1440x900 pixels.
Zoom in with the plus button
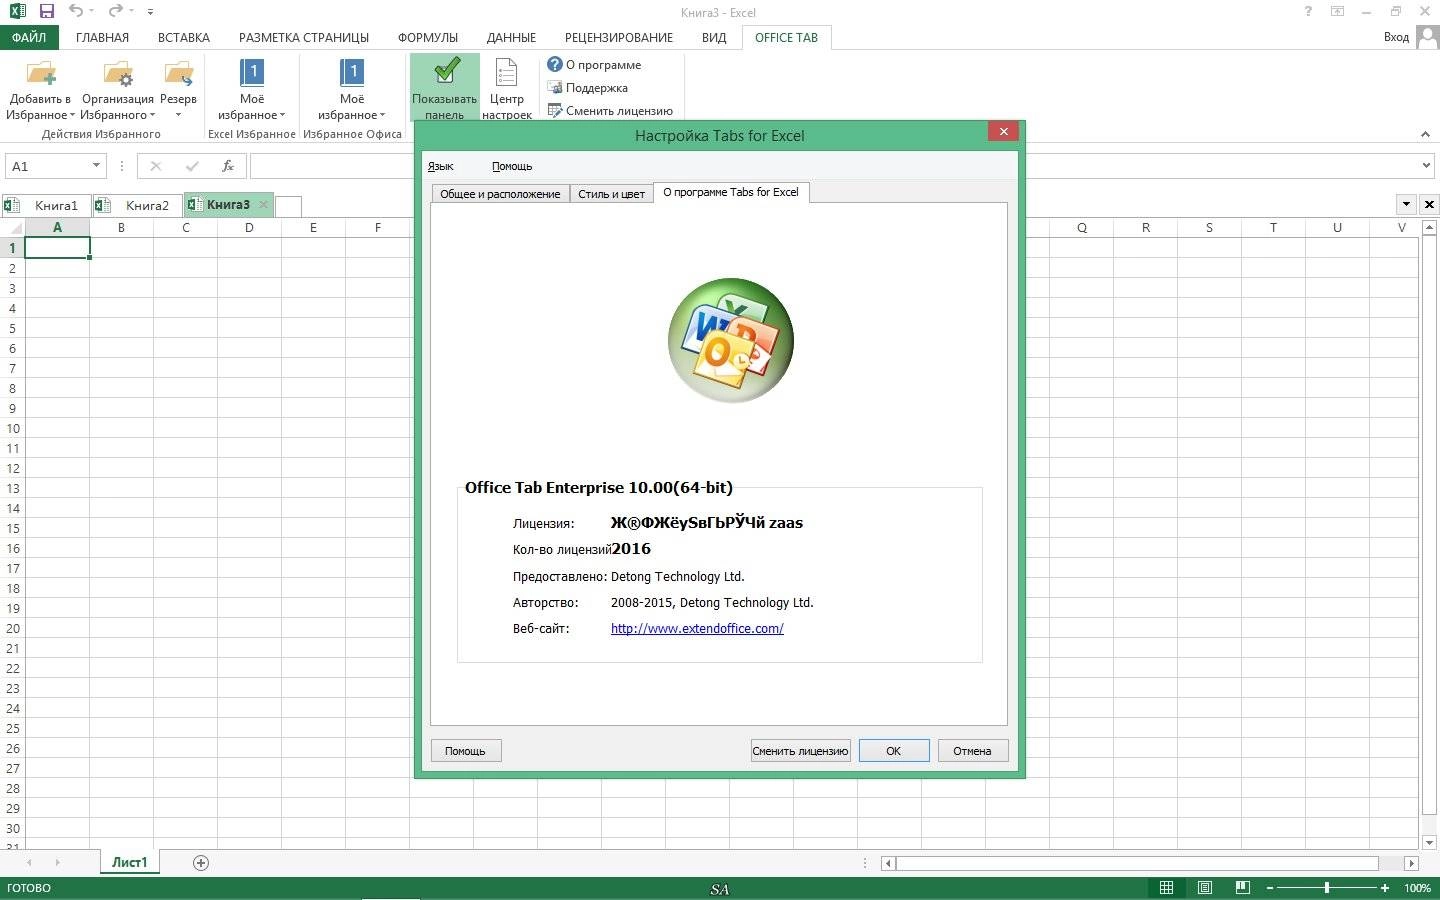pyautogui.click(x=1385, y=888)
